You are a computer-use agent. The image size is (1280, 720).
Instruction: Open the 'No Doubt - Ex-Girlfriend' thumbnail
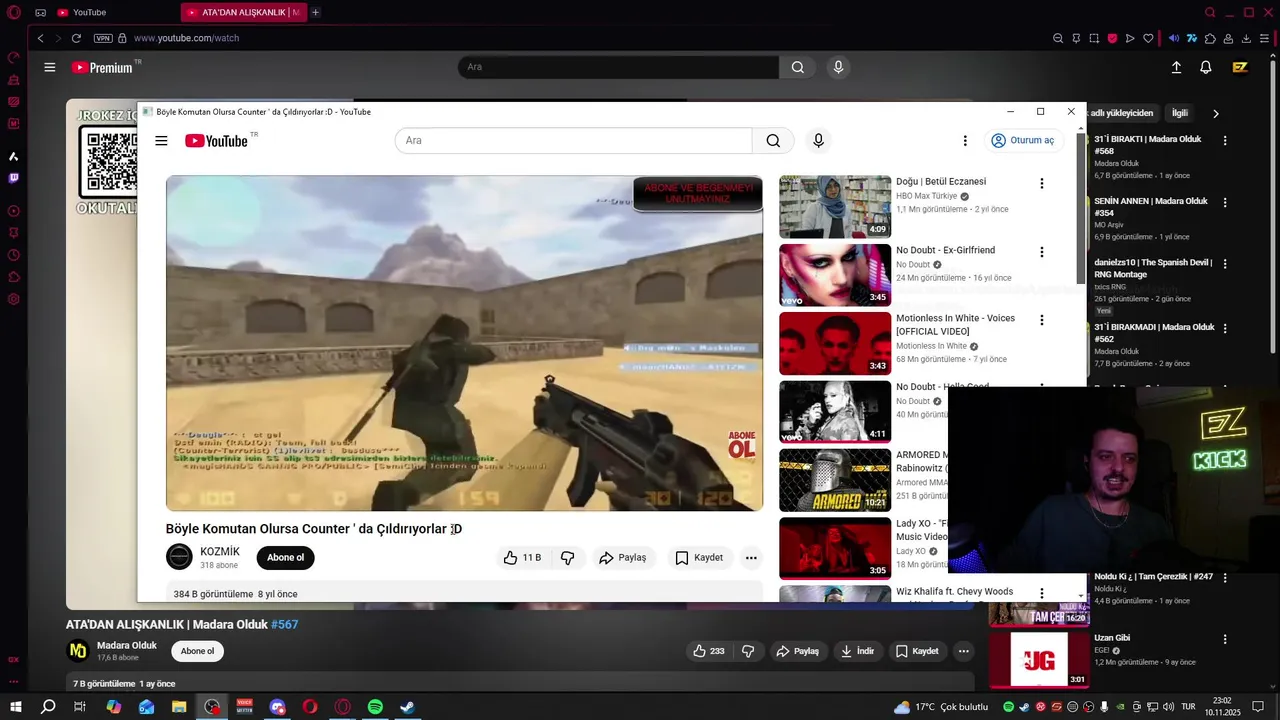point(835,275)
